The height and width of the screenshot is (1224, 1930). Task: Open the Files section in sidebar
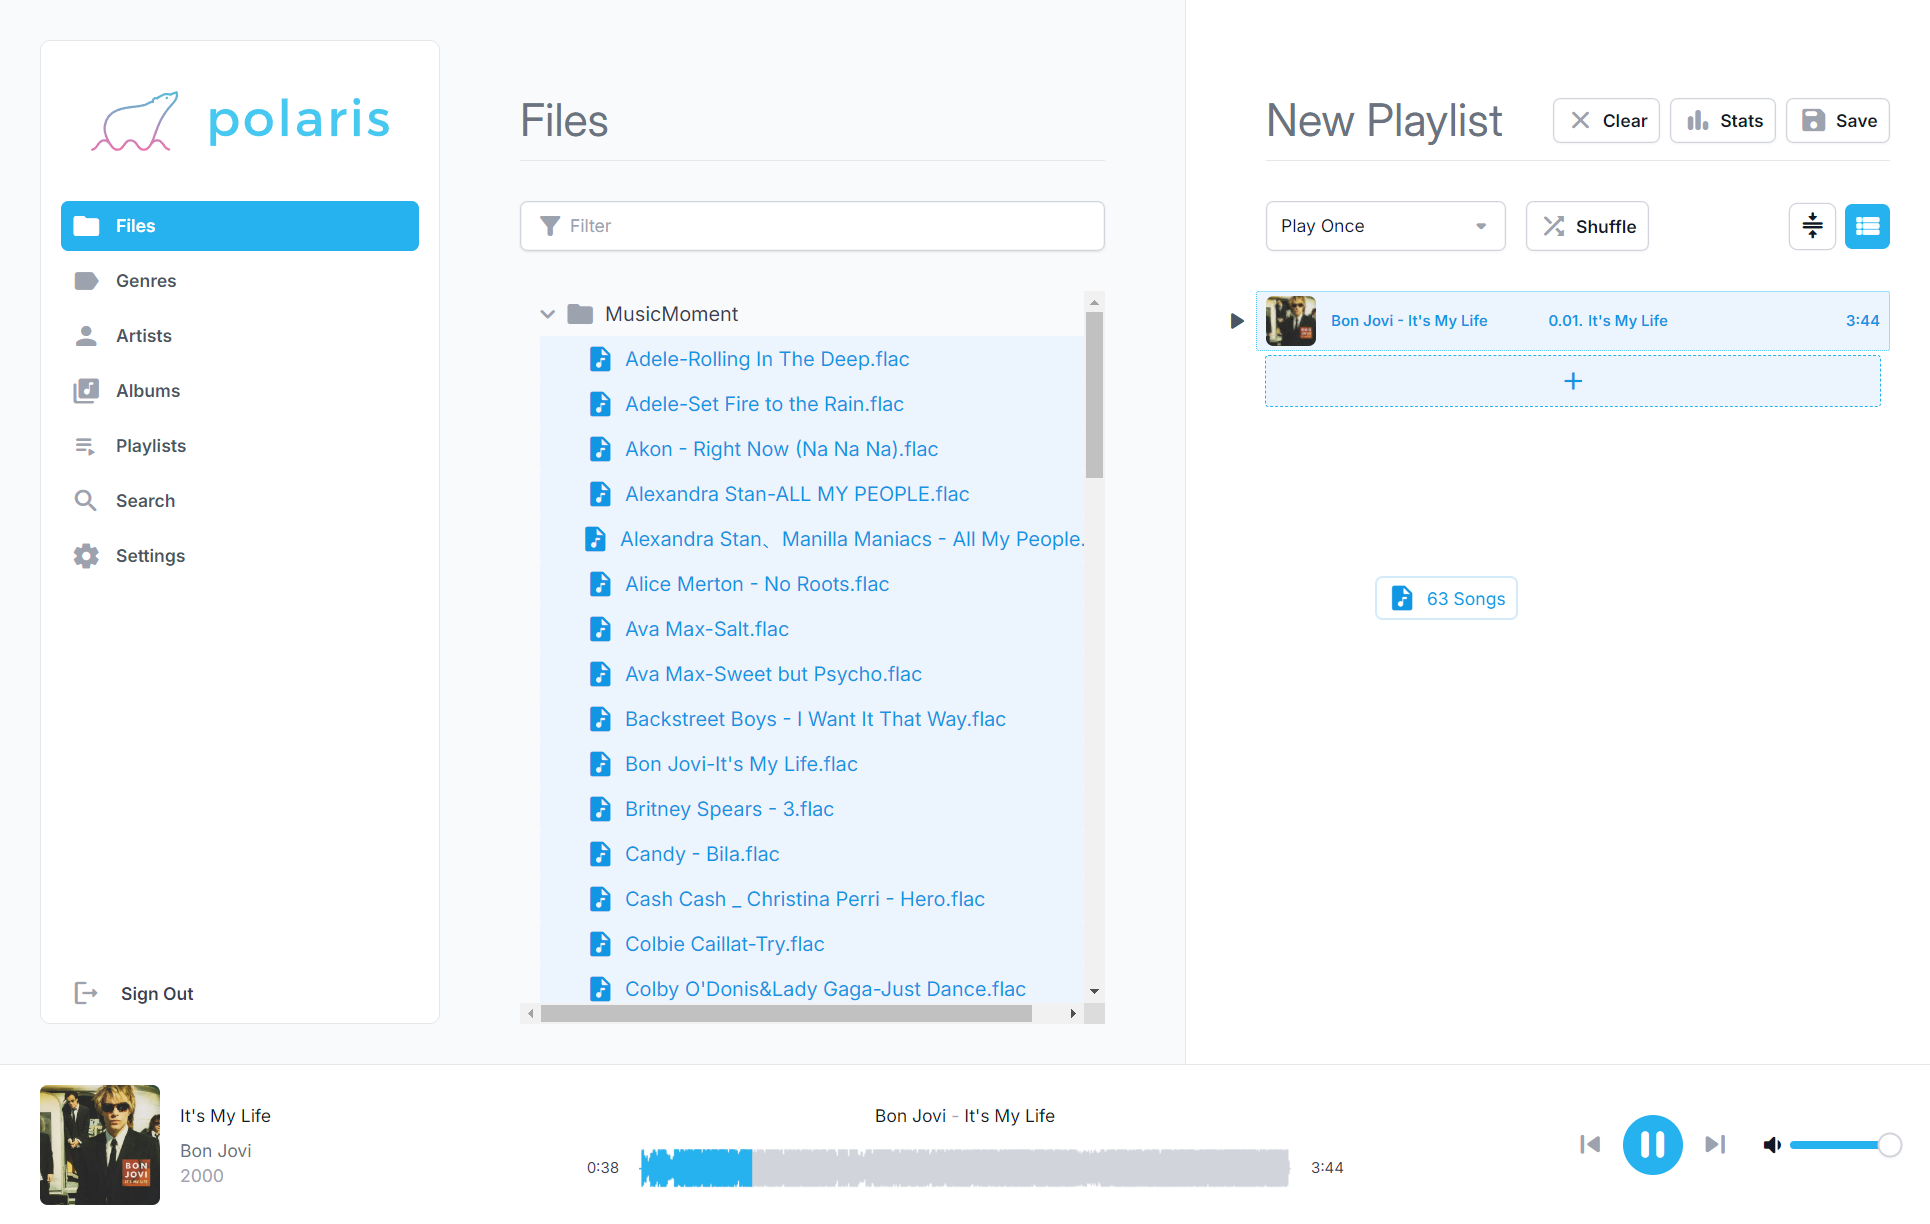click(240, 226)
